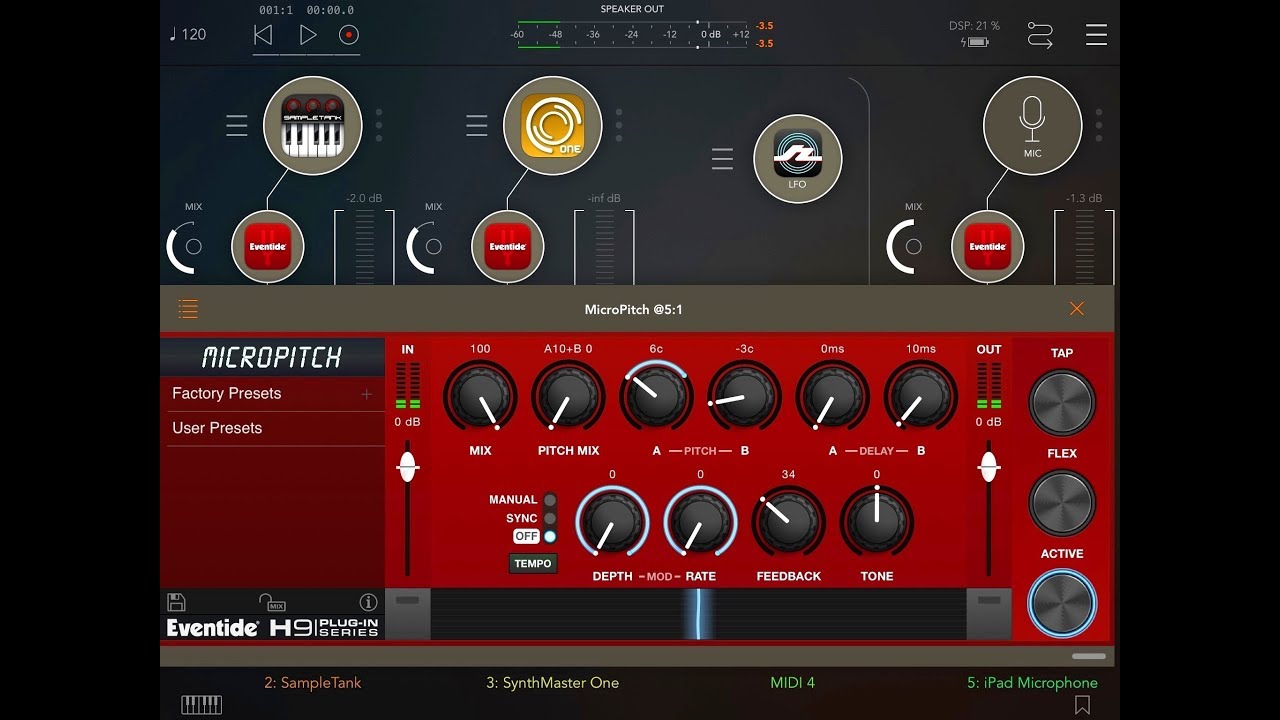
Task: Click the DELAY A knob showing 0ms
Action: tap(832, 396)
